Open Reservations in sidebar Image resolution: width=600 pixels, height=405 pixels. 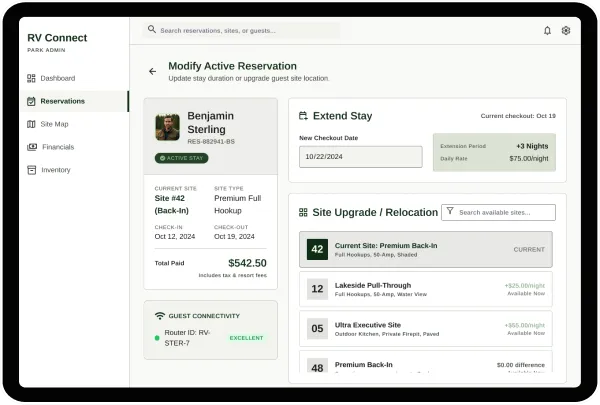74,101
